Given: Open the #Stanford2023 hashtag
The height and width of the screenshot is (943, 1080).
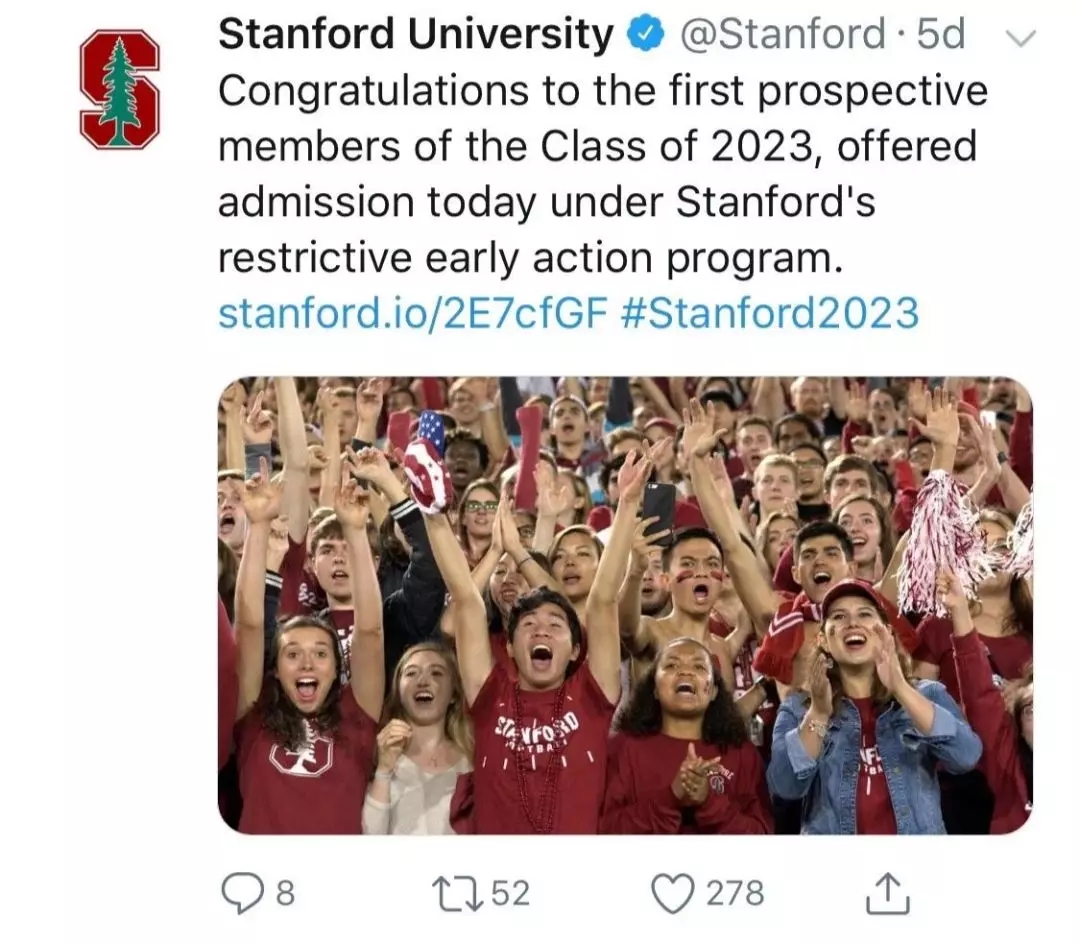Looking at the screenshot, I should tap(769, 314).
